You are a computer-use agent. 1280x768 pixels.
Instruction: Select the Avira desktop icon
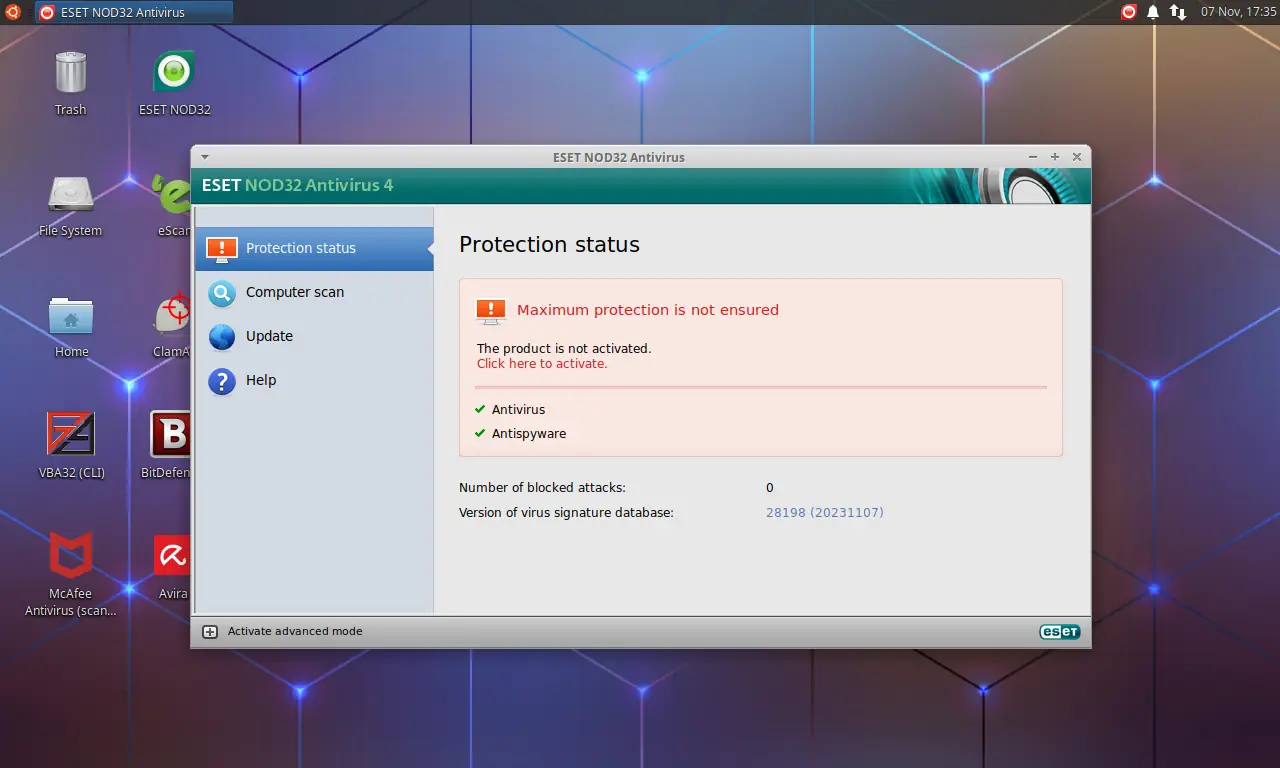click(x=173, y=567)
